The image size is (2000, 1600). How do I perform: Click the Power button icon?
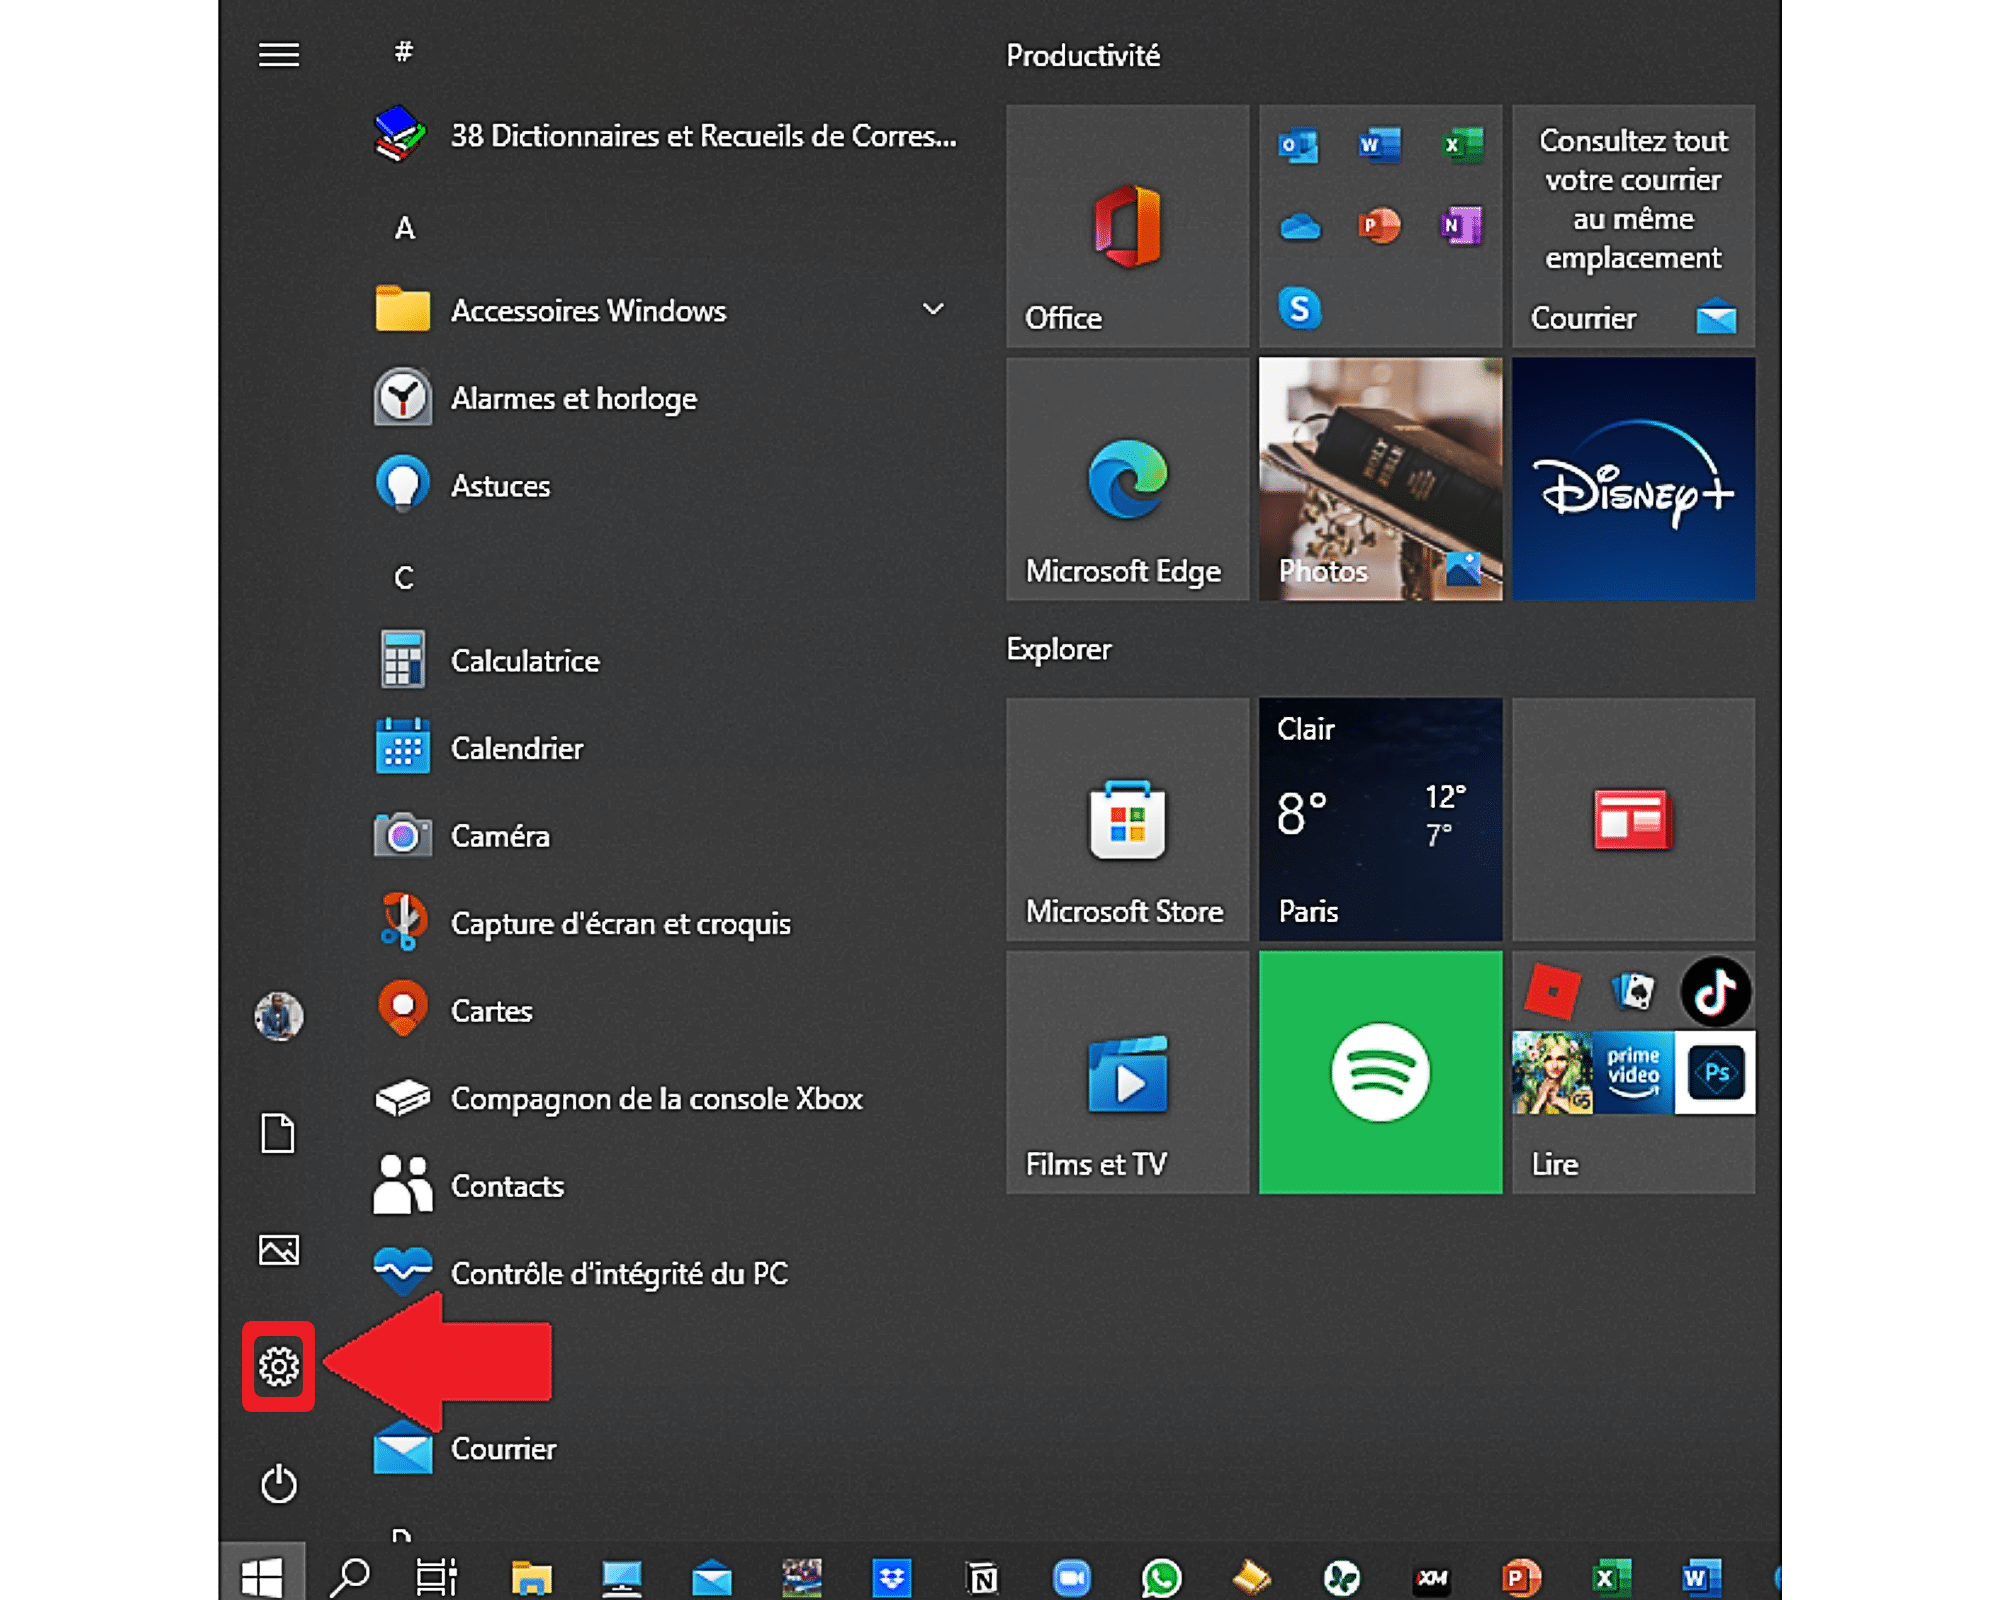pyautogui.click(x=278, y=1484)
